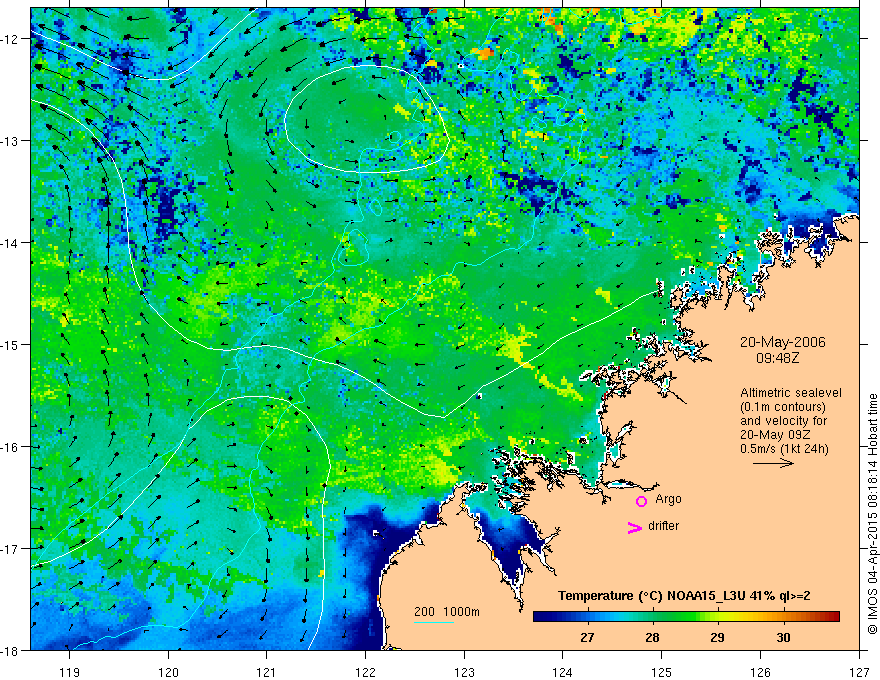This screenshot has height=680, width=880.
Task: Click the 'drifter' legend label
Action: coord(663,526)
